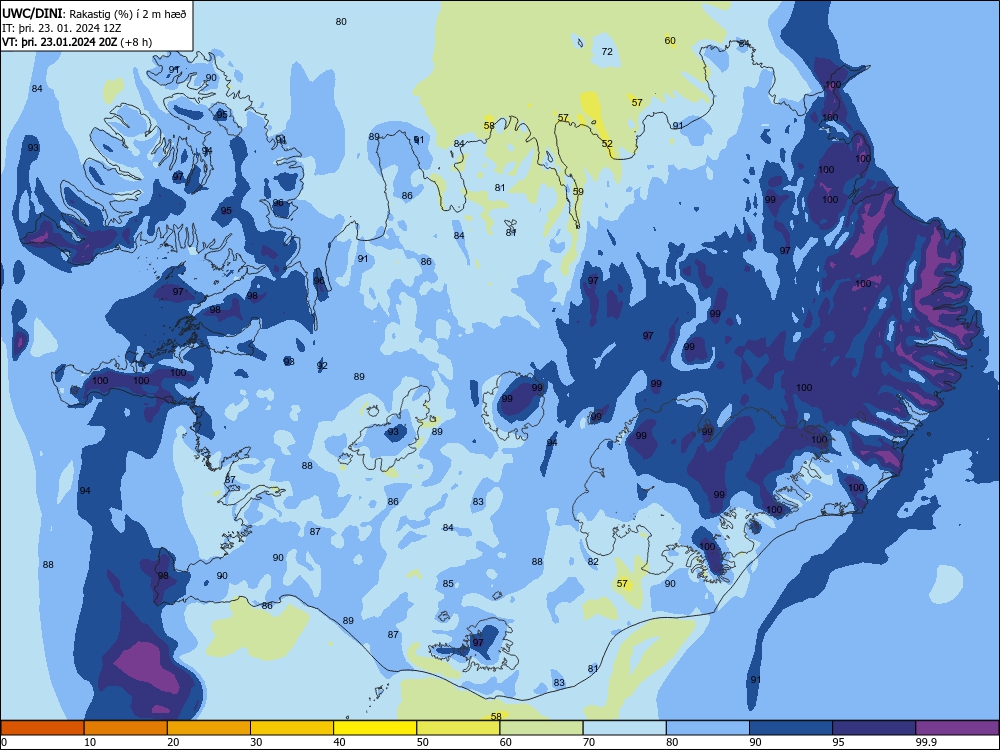Click the 'VT: þri. 23.01.2024 20Z (+8 h)' line
Viewport: 1000px width, 750px height.
click(77, 42)
